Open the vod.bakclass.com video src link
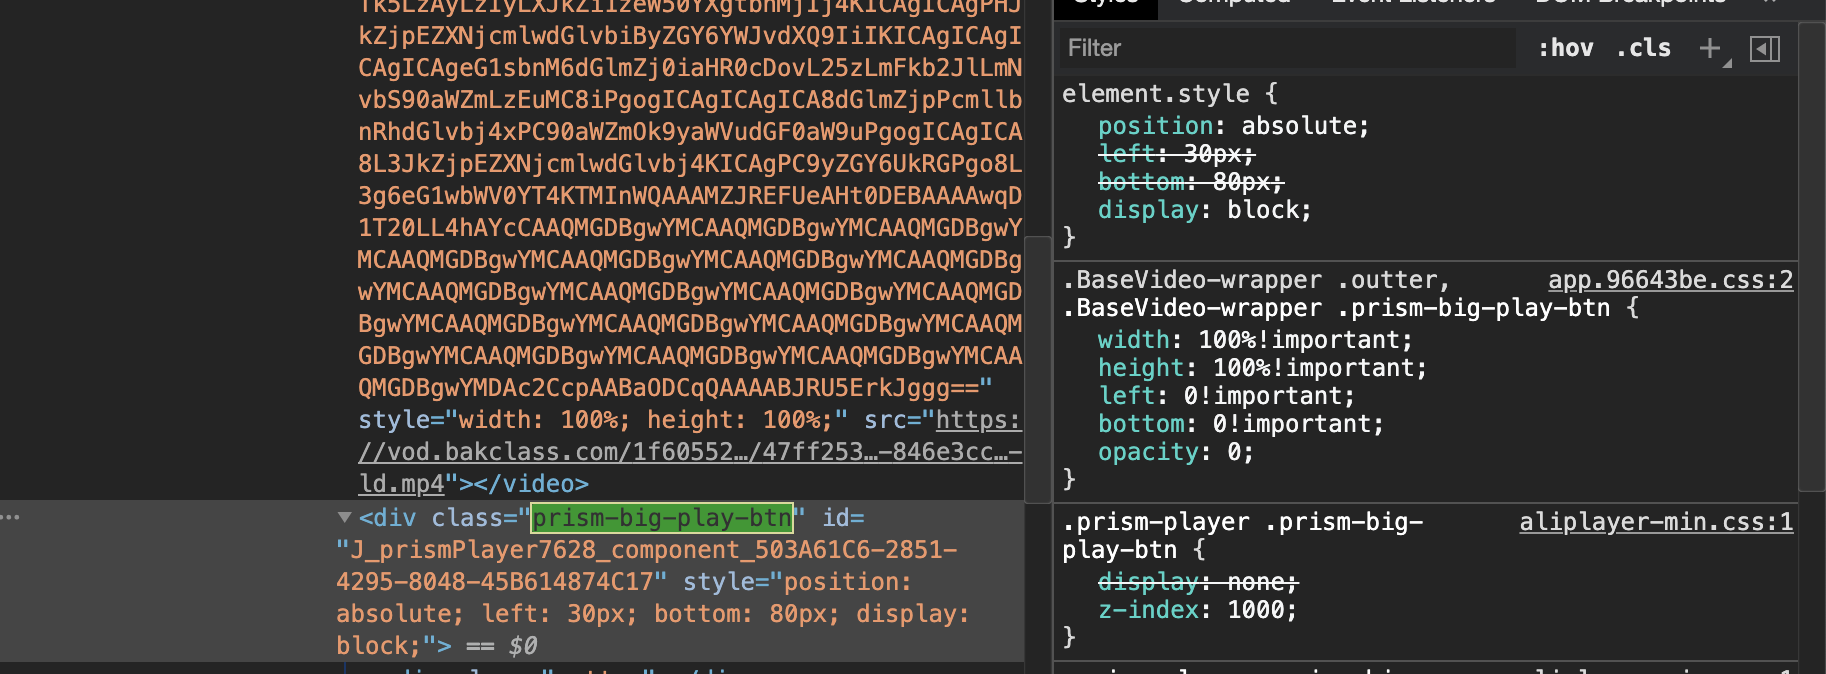 tap(690, 452)
